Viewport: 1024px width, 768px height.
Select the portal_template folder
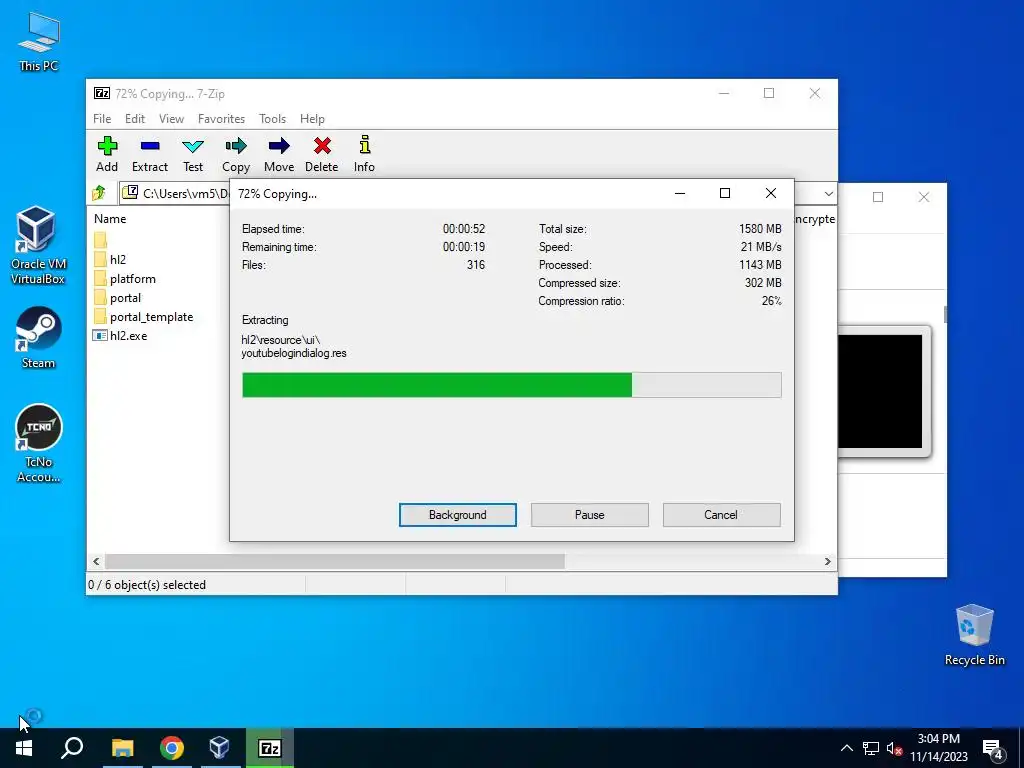[143, 317]
